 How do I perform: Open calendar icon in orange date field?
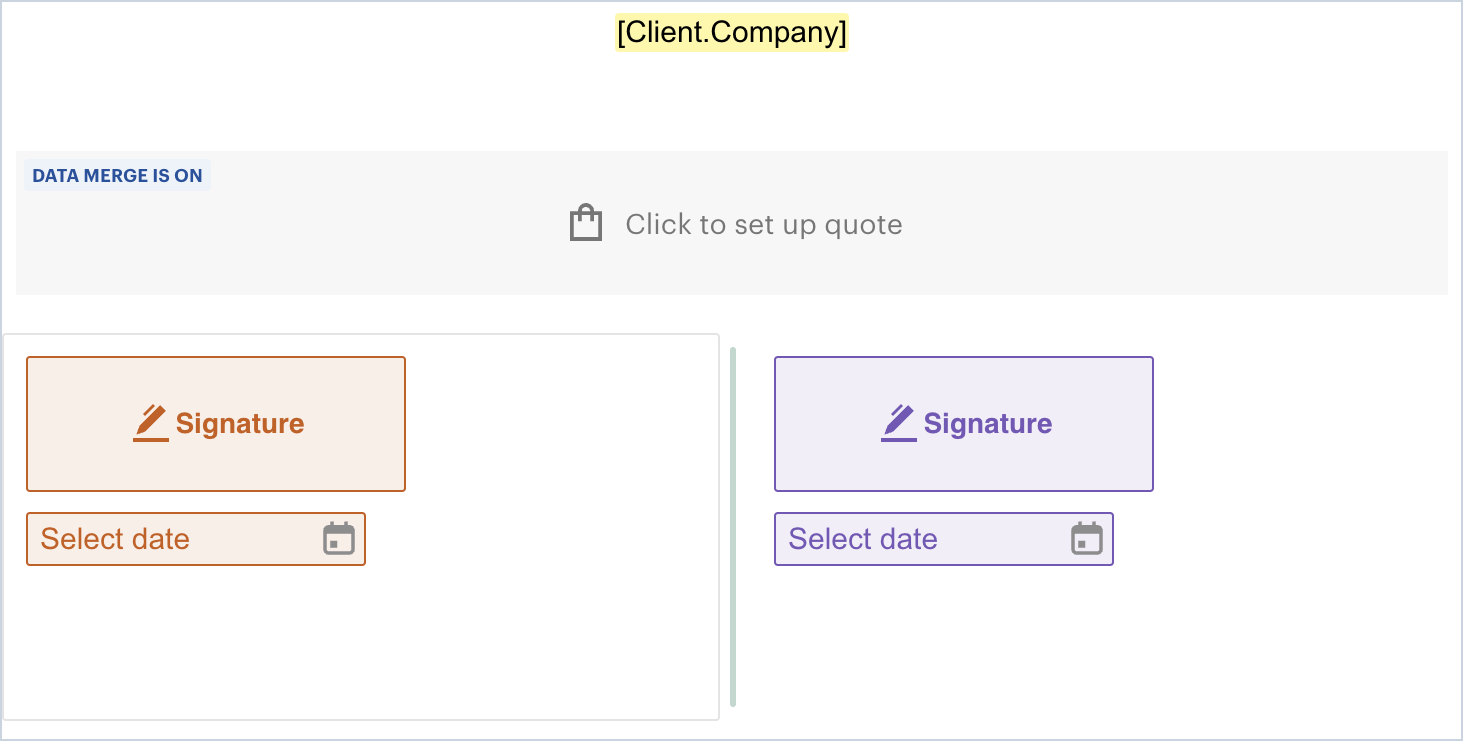(x=339, y=539)
